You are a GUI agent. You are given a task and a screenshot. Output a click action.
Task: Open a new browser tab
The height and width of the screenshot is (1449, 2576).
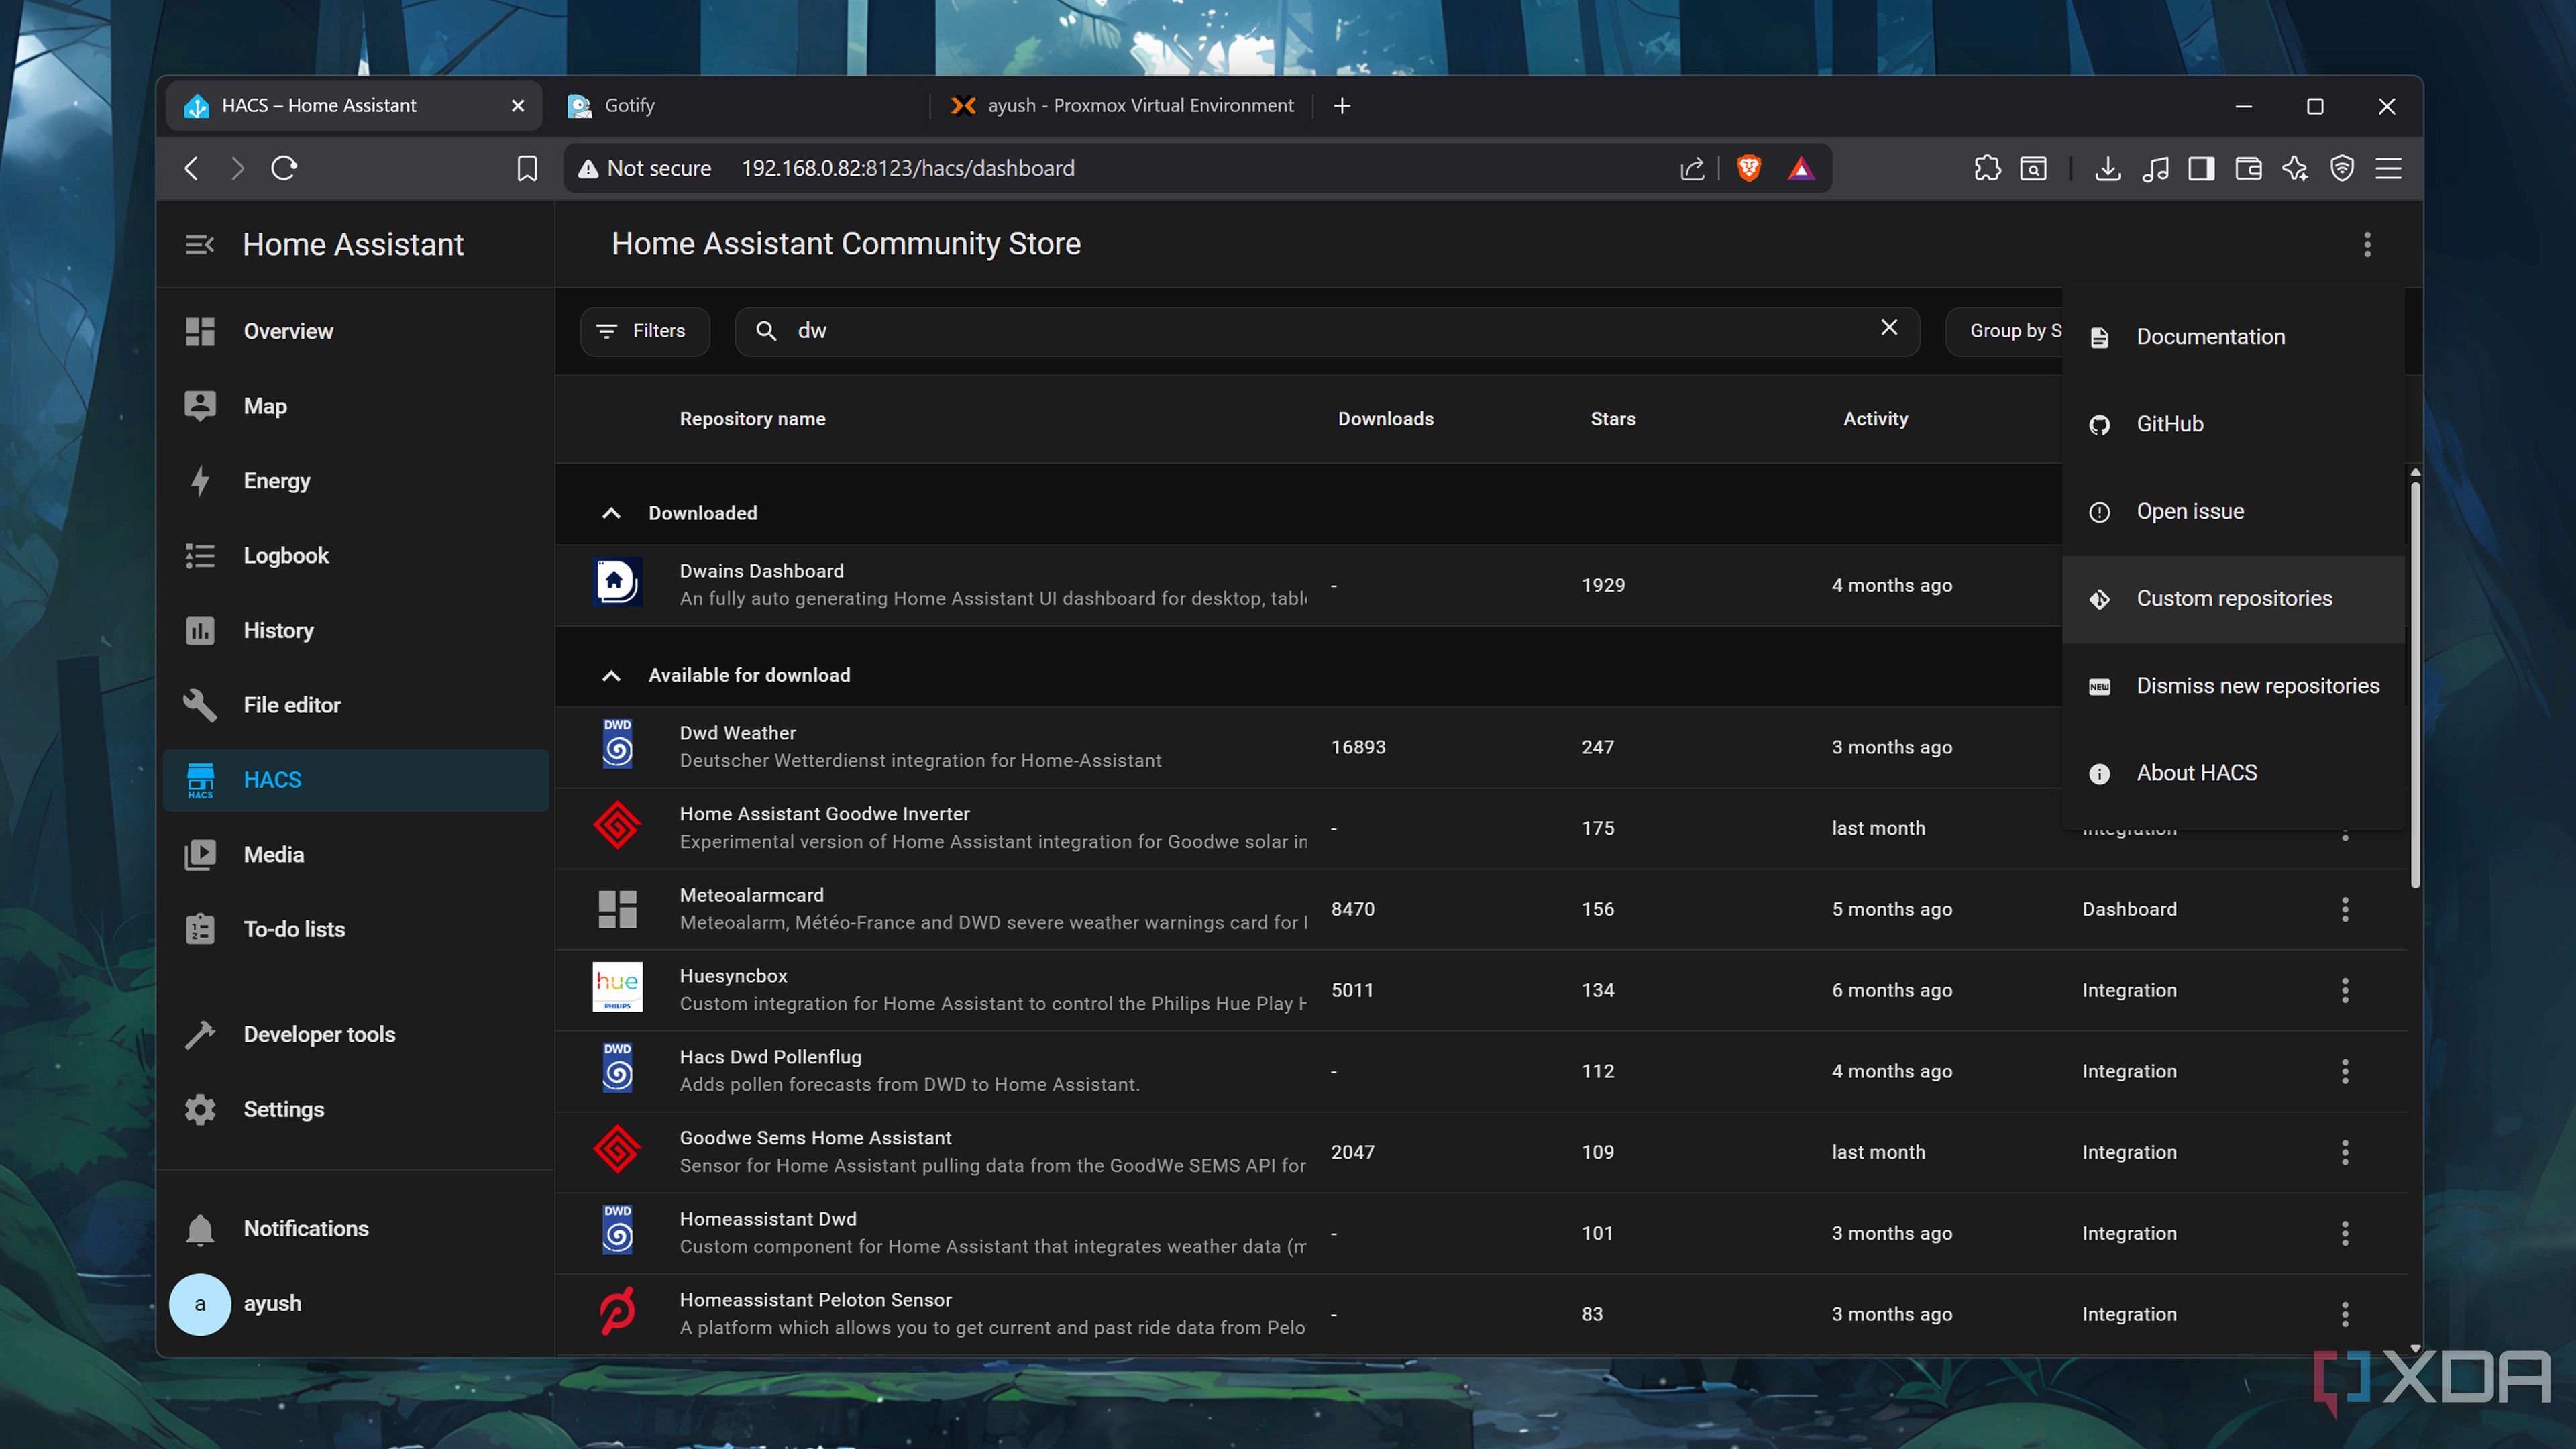pos(1342,106)
